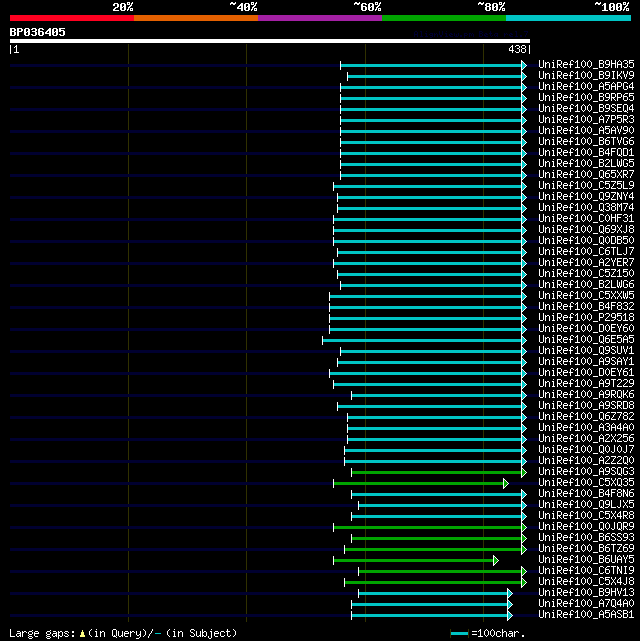Click the cyan alignment bar for UniRef100_Q6E5A5
640x641 pixels.
point(424,341)
